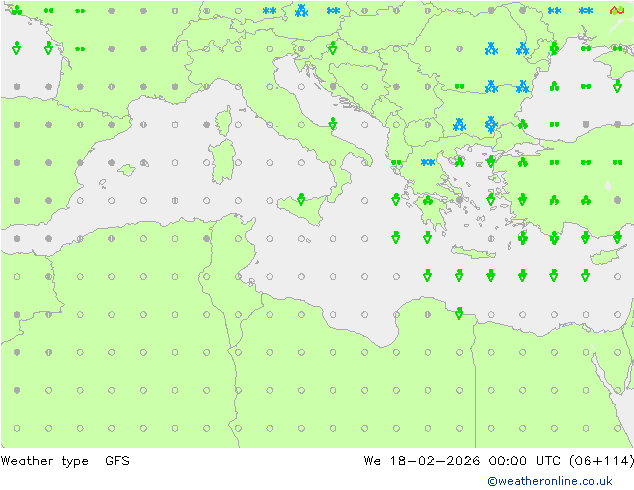Viewport: 634px width, 490px height.
Task: Click the heavy snow symbol at top edge above Italy
Action: [x=301, y=11]
